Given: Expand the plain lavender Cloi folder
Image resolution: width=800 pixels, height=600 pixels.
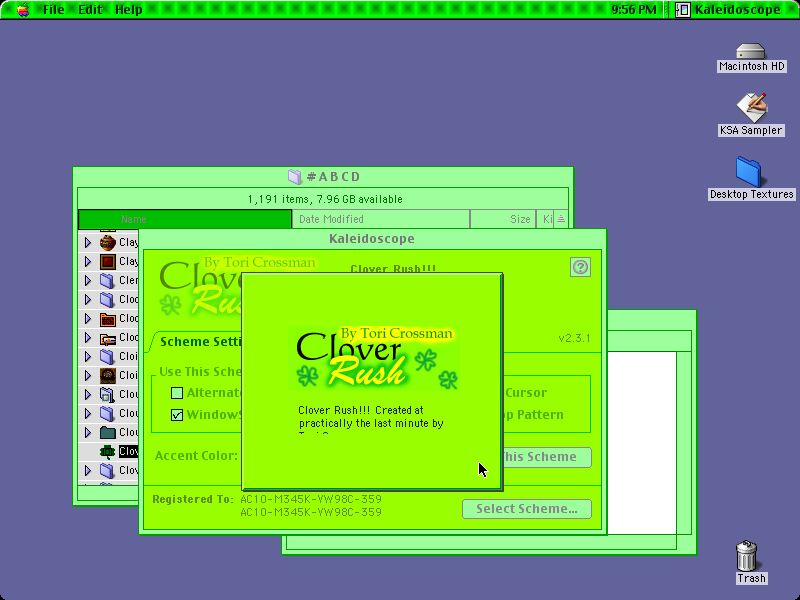Looking at the screenshot, I should [88, 357].
